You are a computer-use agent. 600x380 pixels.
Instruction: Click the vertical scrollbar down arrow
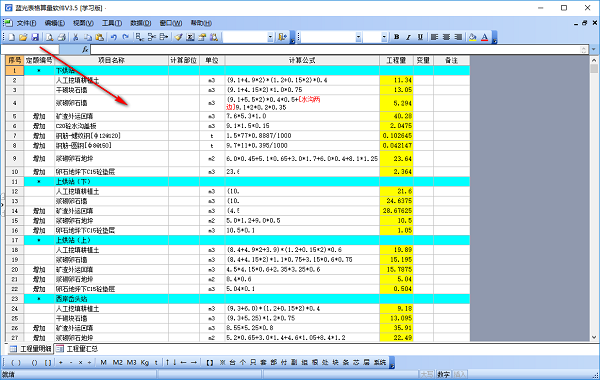coord(594,337)
